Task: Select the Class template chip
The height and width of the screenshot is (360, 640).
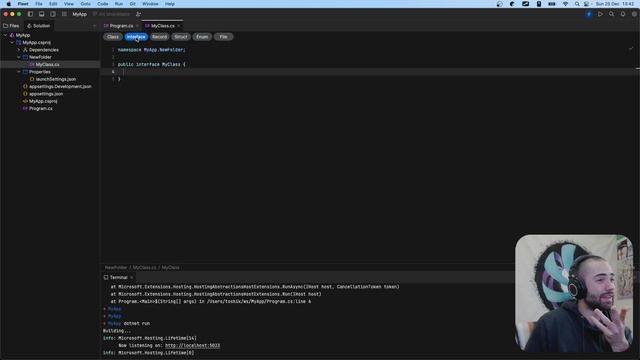Action: 113,37
